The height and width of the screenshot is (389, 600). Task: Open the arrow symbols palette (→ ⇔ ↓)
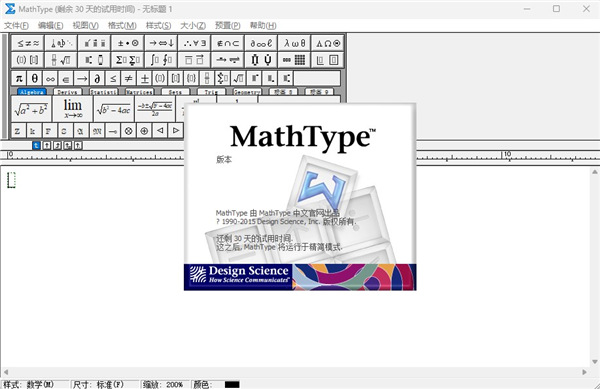161,43
